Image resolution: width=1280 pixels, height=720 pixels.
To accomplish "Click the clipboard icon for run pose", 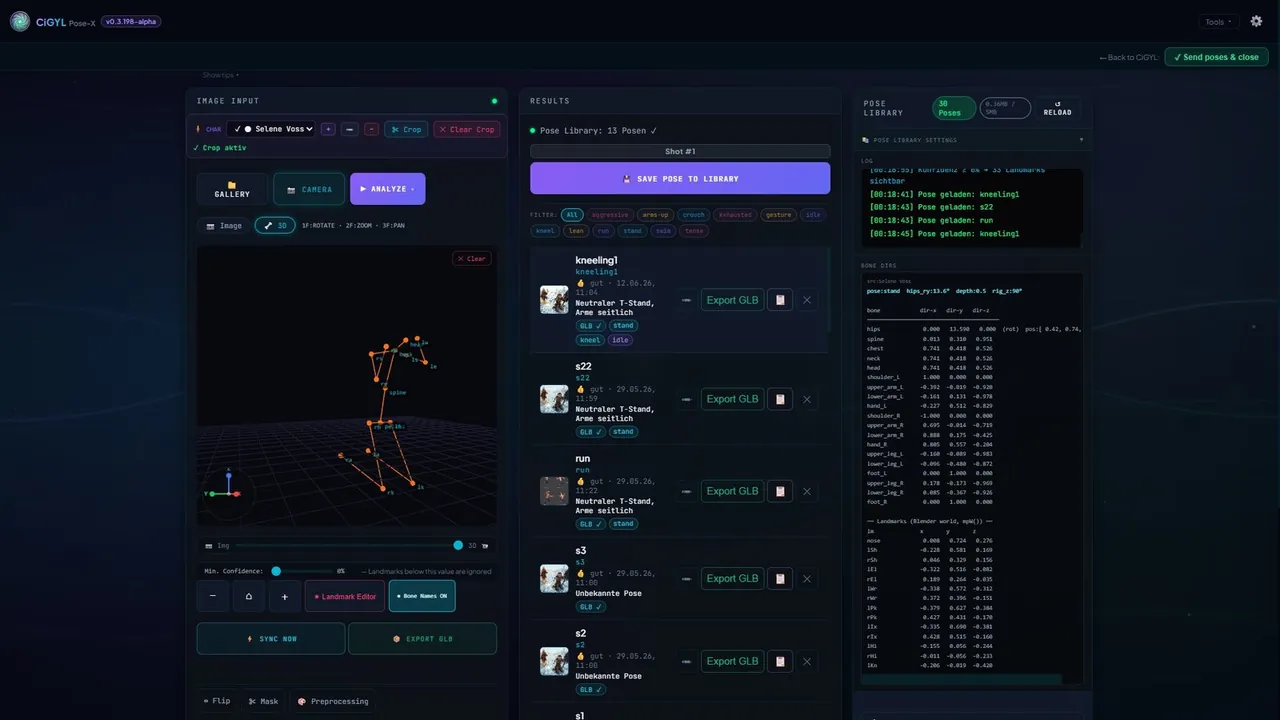I will [780, 491].
